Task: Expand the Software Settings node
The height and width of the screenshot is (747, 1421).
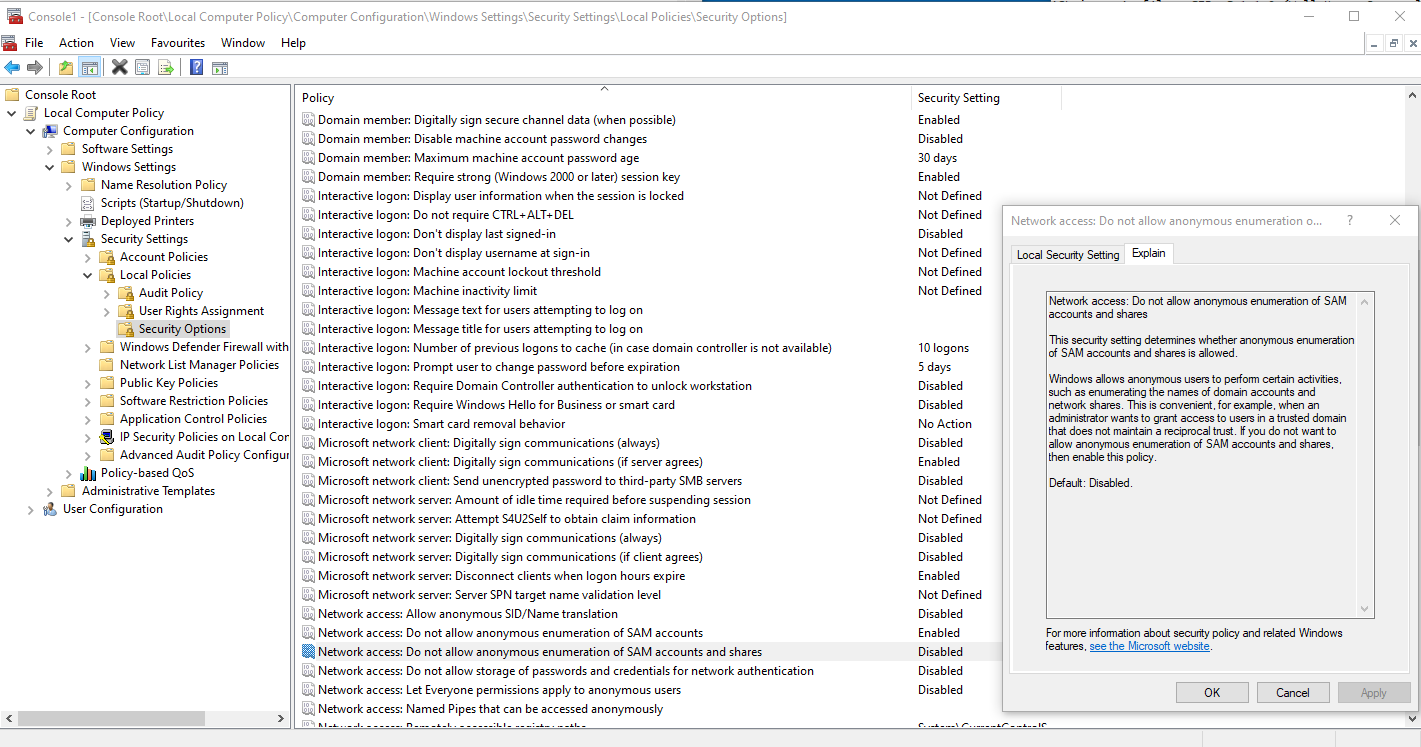Action: [x=50, y=149]
